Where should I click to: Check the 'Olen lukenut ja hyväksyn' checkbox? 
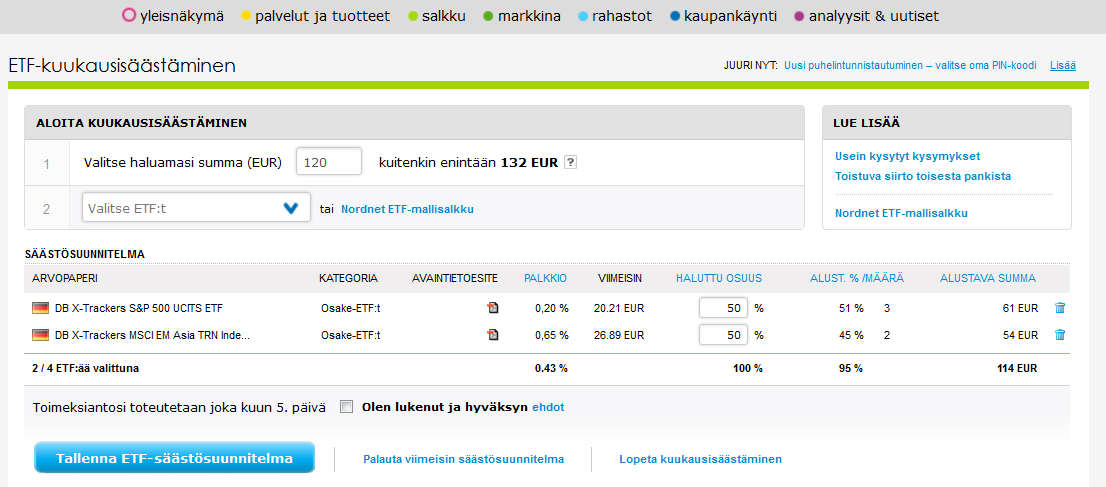coord(346,407)
